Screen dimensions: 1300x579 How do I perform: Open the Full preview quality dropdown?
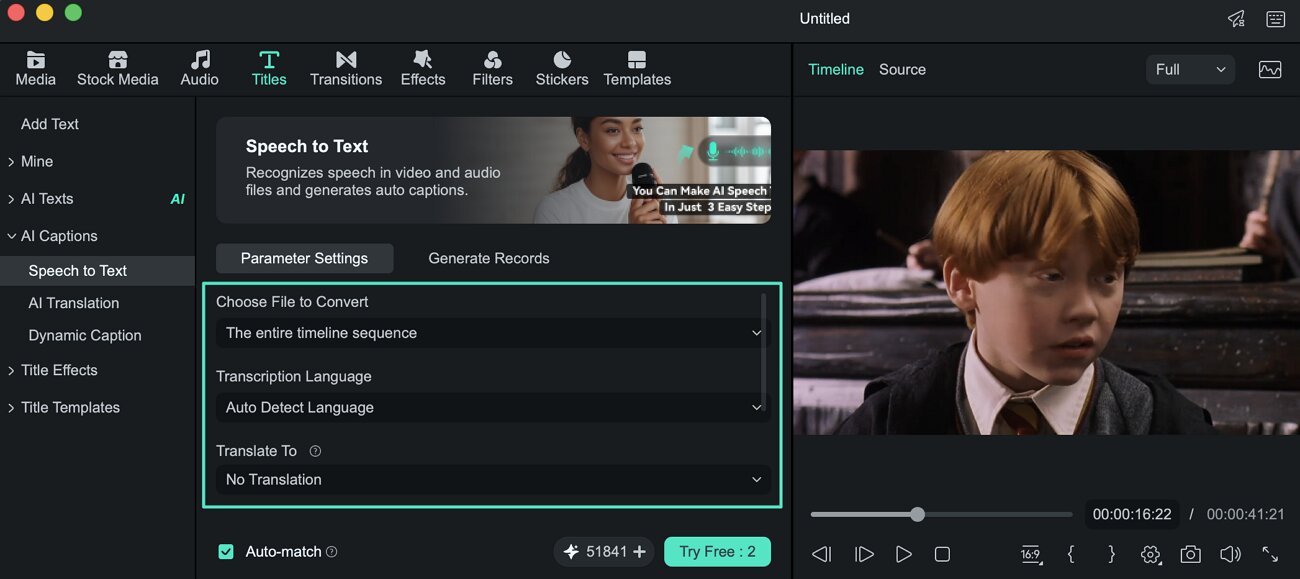tap(1190, 69)
